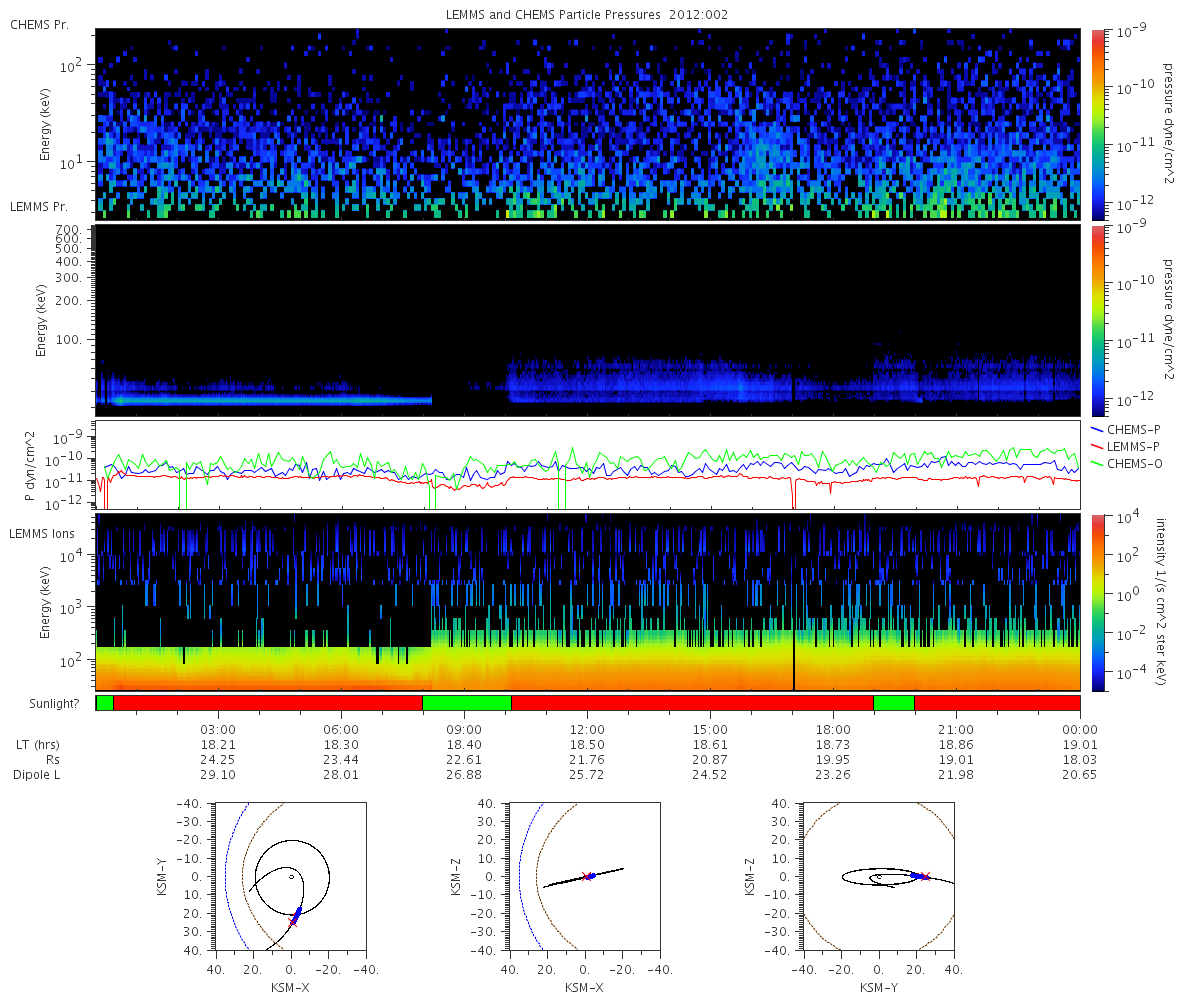Click the LEMMS-P legend entry
The width and height of the screenshot is (1200, 1000).
(1124, 445)
